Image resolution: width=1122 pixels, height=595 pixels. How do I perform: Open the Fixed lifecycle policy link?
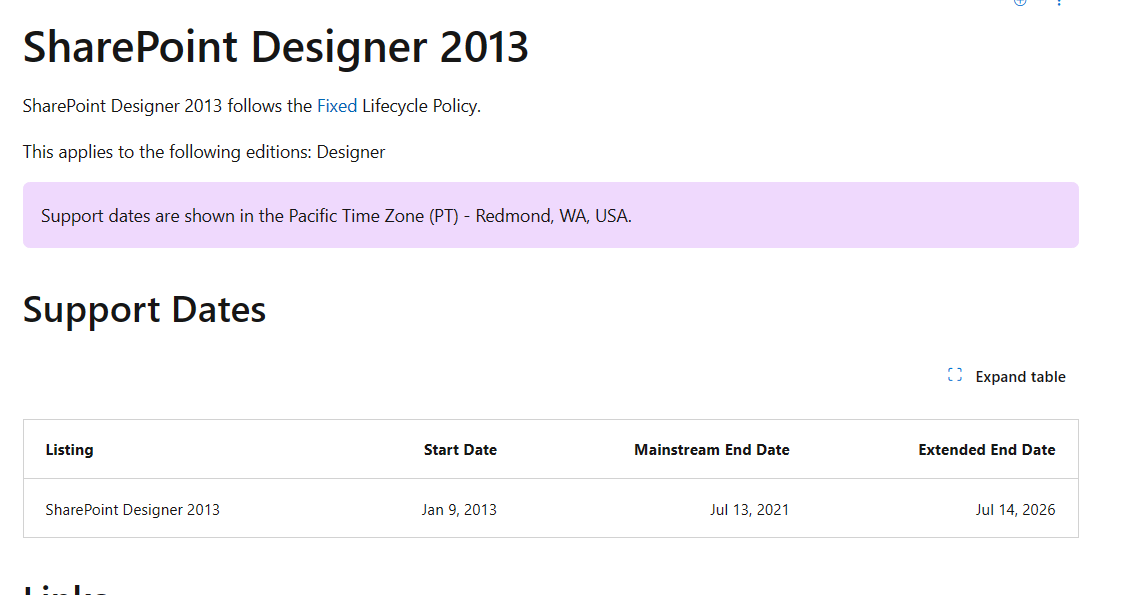click(336, 106)
